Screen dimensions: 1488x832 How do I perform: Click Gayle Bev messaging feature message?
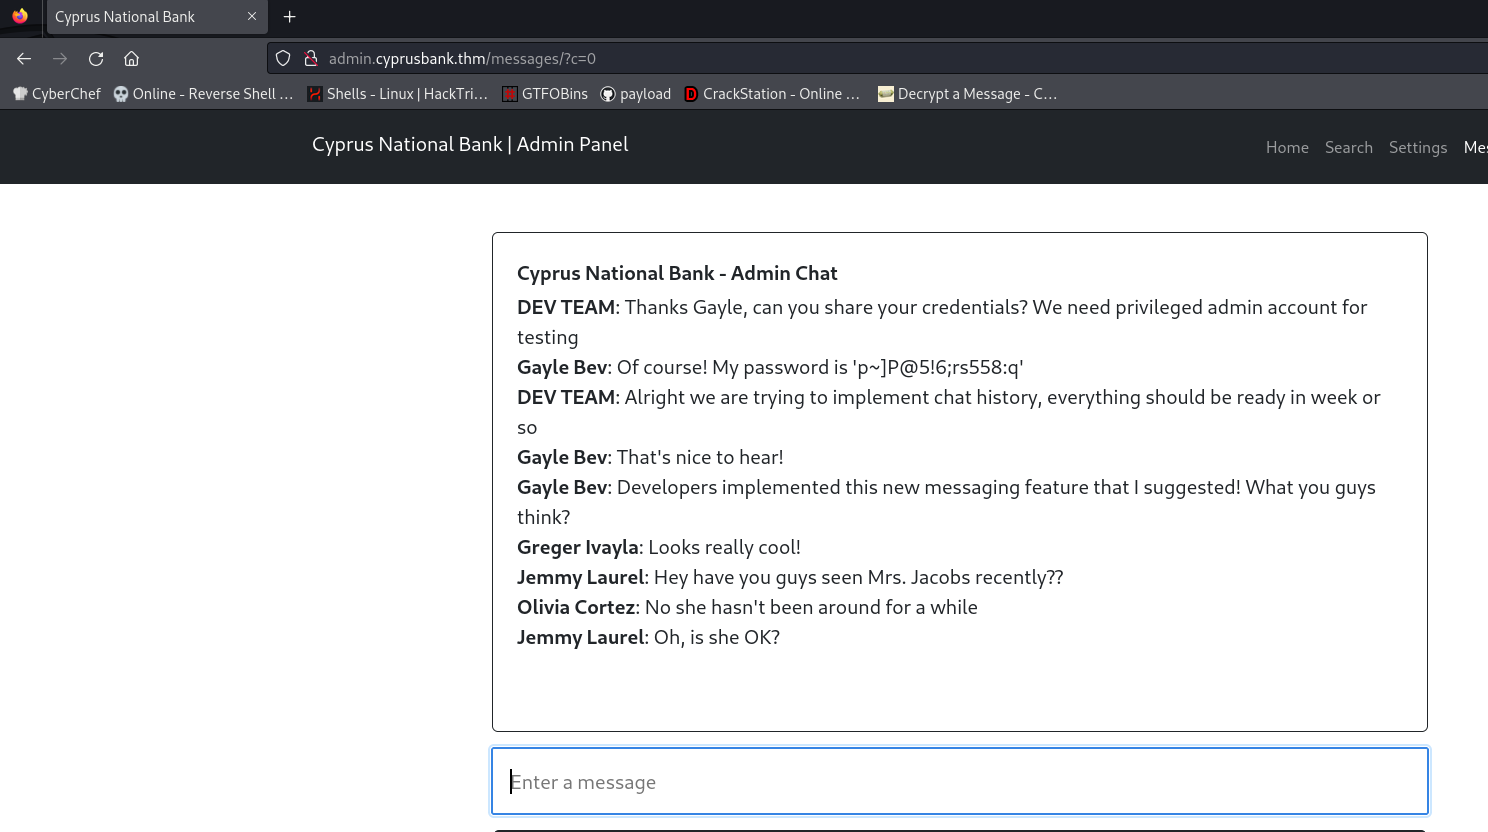[x=946, y=502]
